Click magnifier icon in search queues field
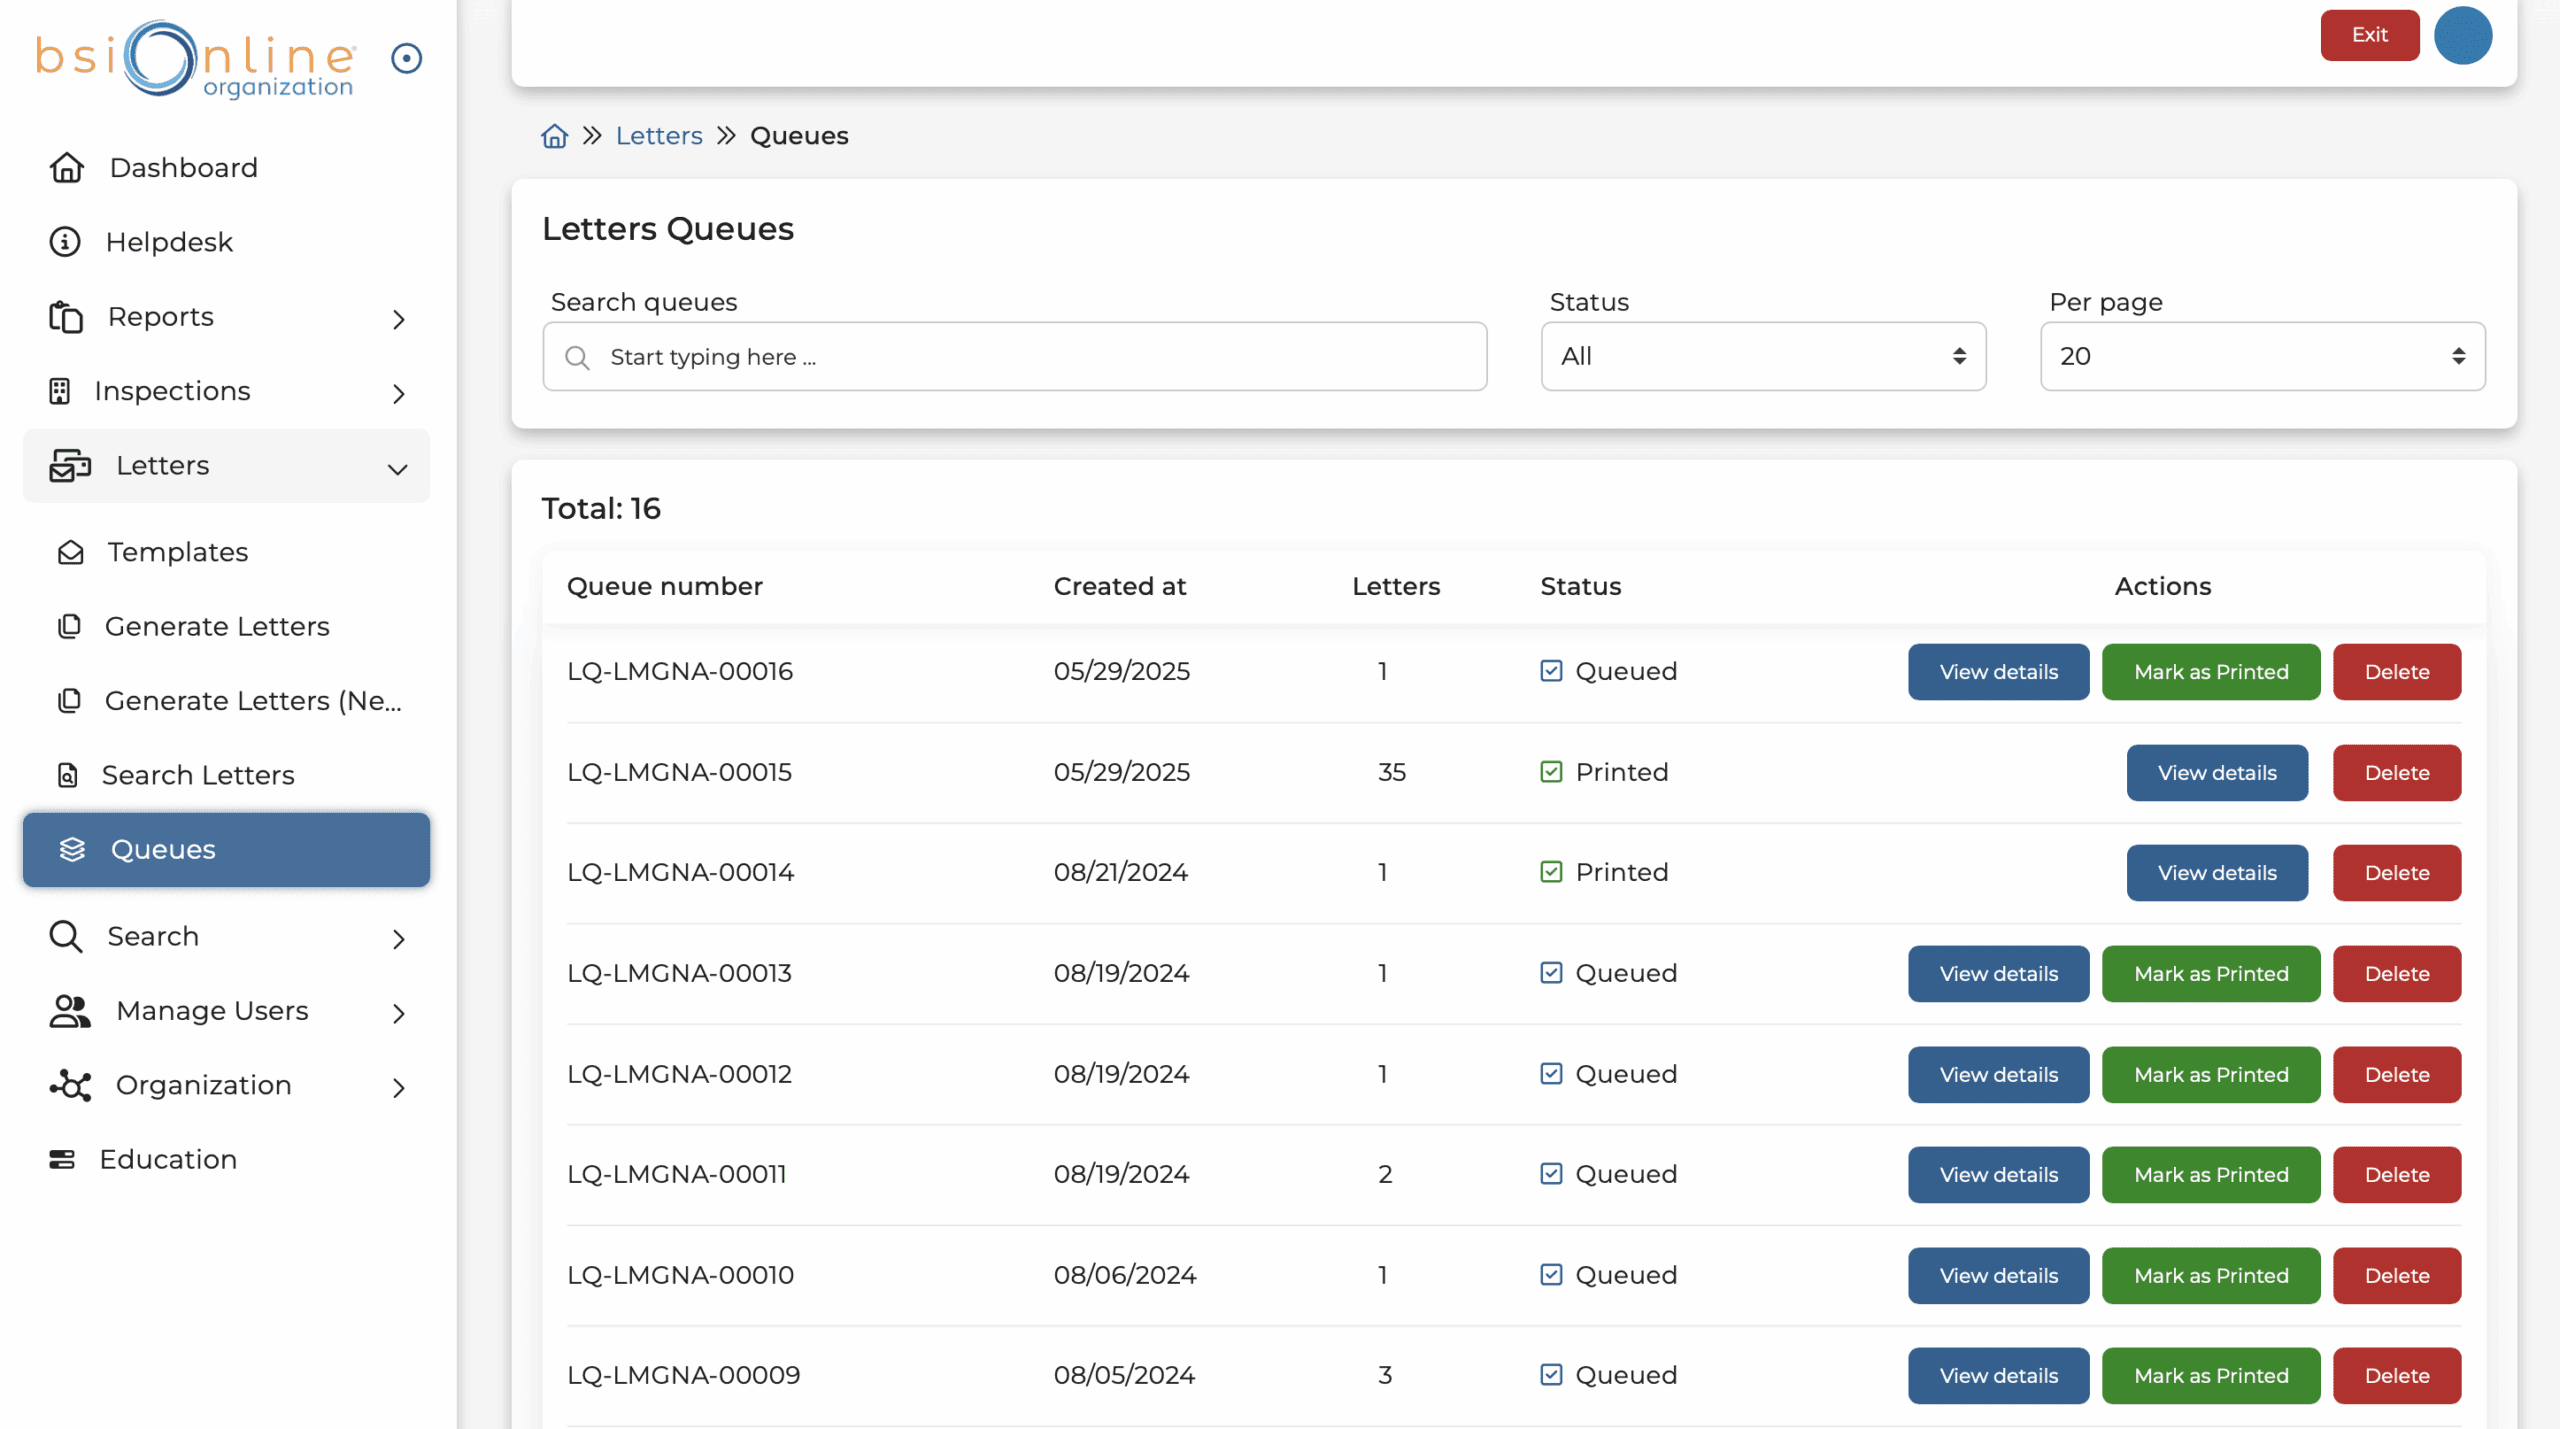The image size is (2560, 1429). pyautogui.click(x=577, y=357)
